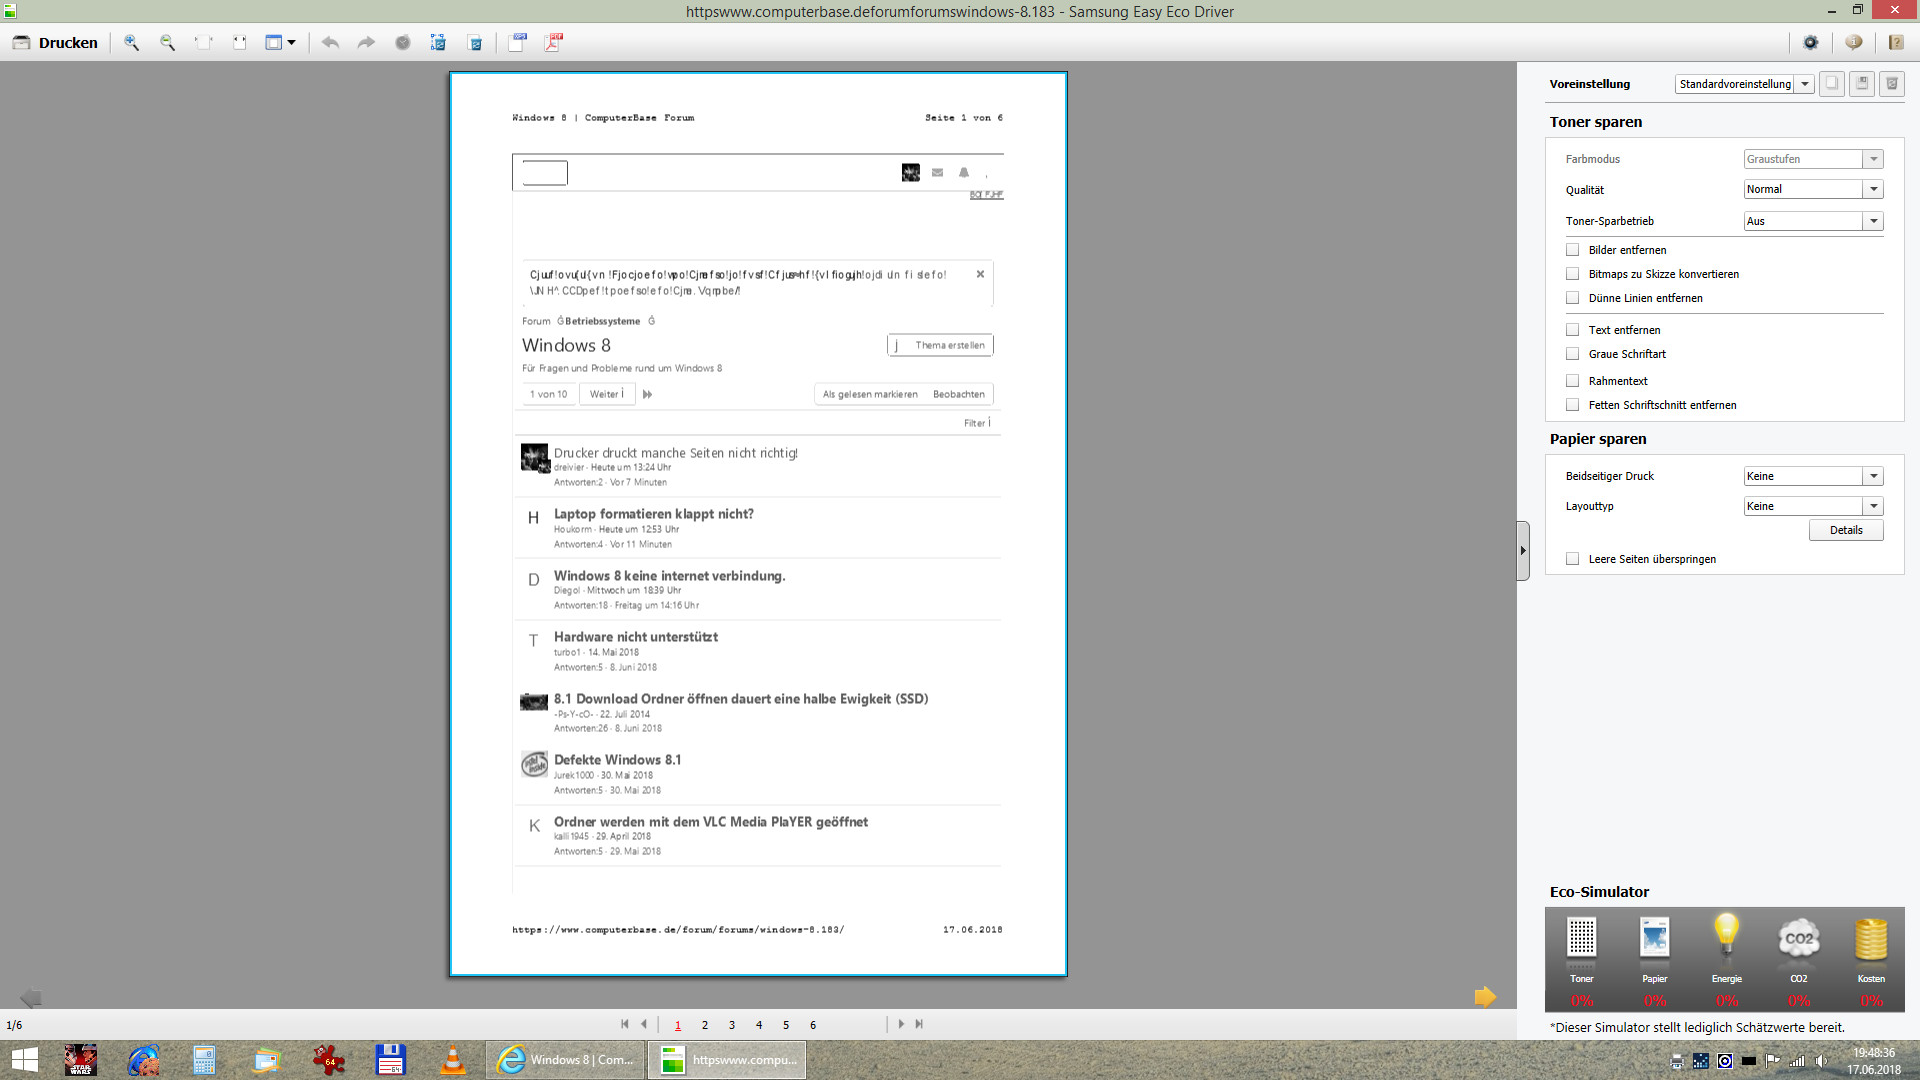Image resolution: width=1920 pixels, height=1080 pixels.
Task: Open the help book icon
Action: (1895, 43)
